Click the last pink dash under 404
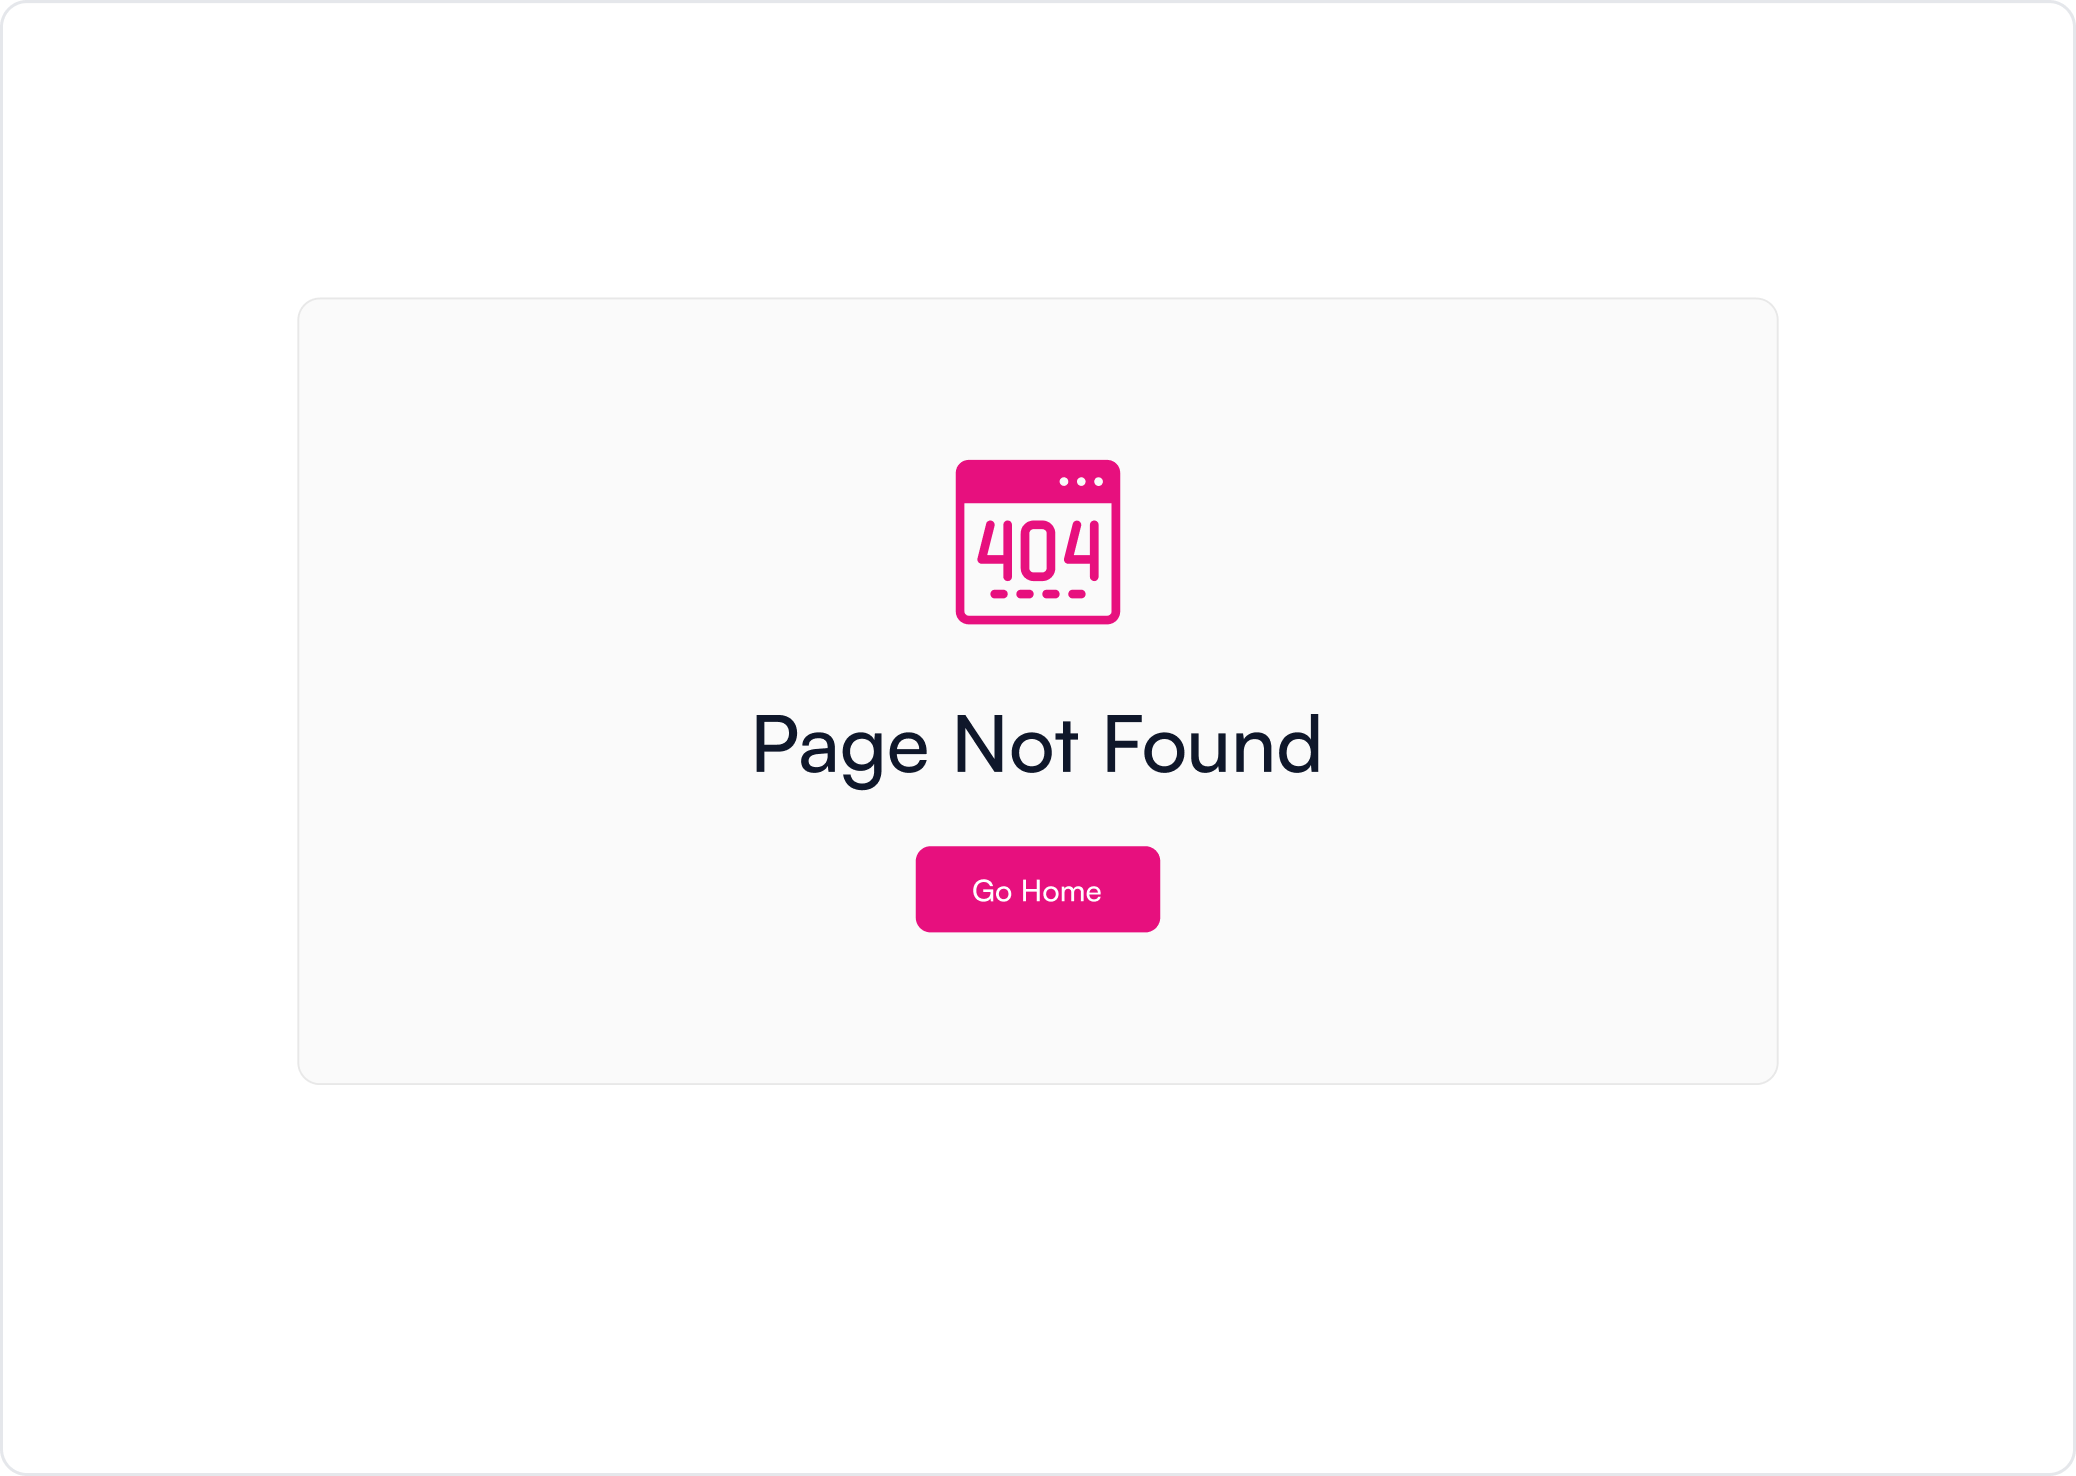 [1077, 594]
